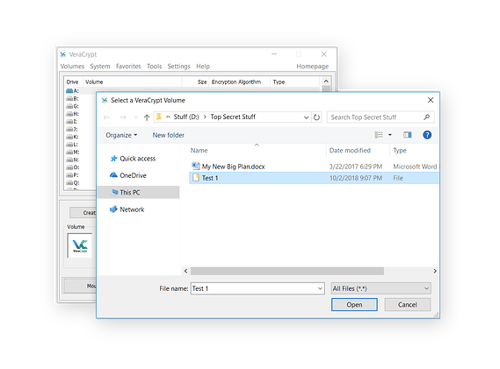The width and height of the screenshot is (500, 369).
Task: Open the Volumes menu in VeraCrypt
Action: (72, 66)
